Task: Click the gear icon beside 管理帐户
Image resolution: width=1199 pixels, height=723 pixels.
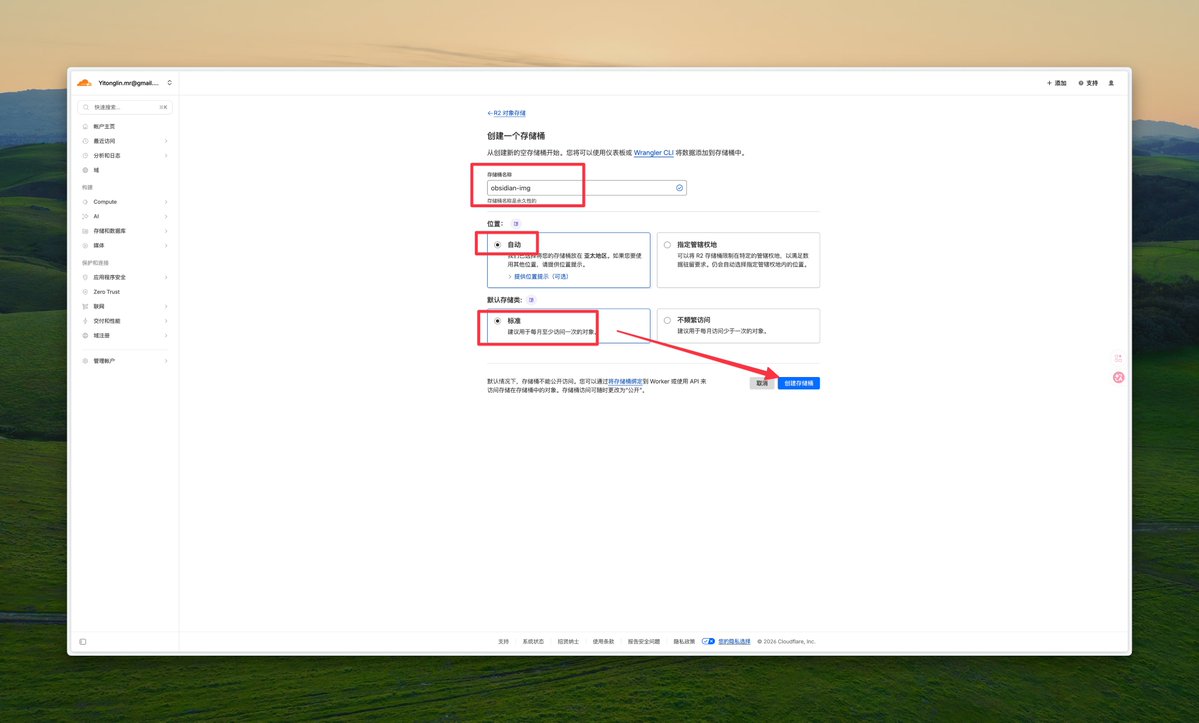Action: pos(85,361)
